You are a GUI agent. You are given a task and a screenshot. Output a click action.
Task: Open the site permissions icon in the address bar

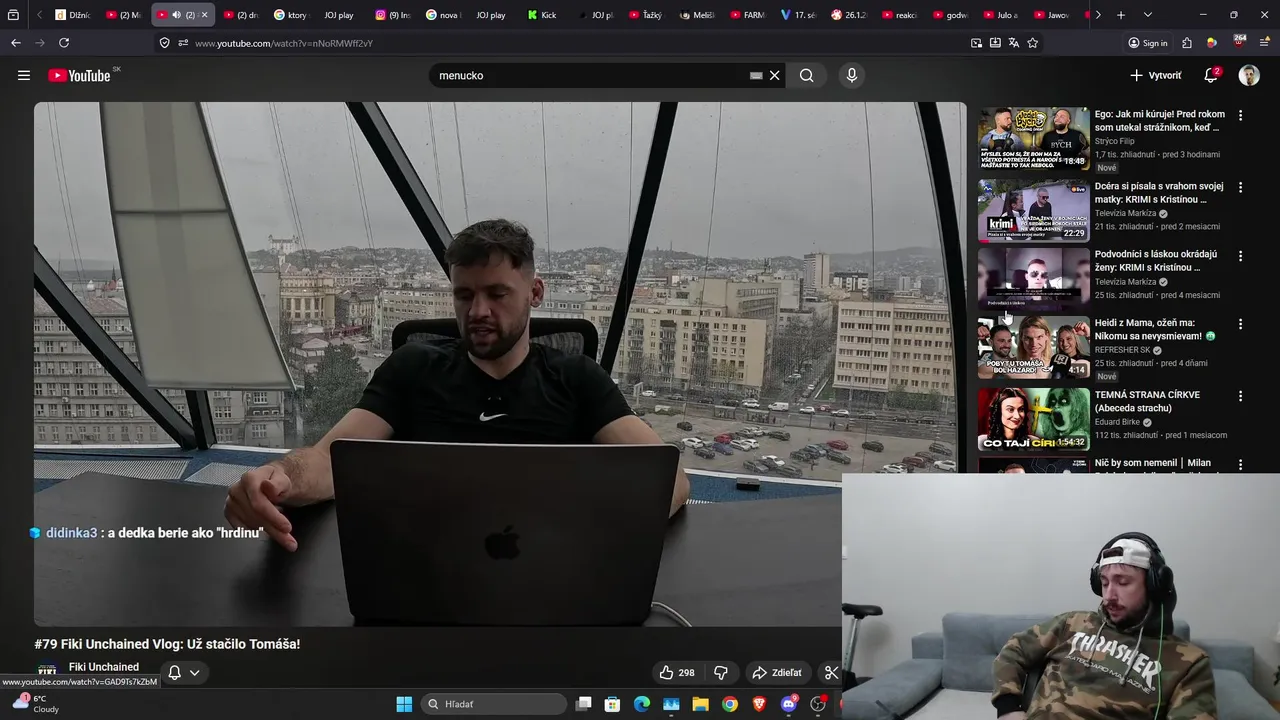pyautogui.click(x=182, y=43)
